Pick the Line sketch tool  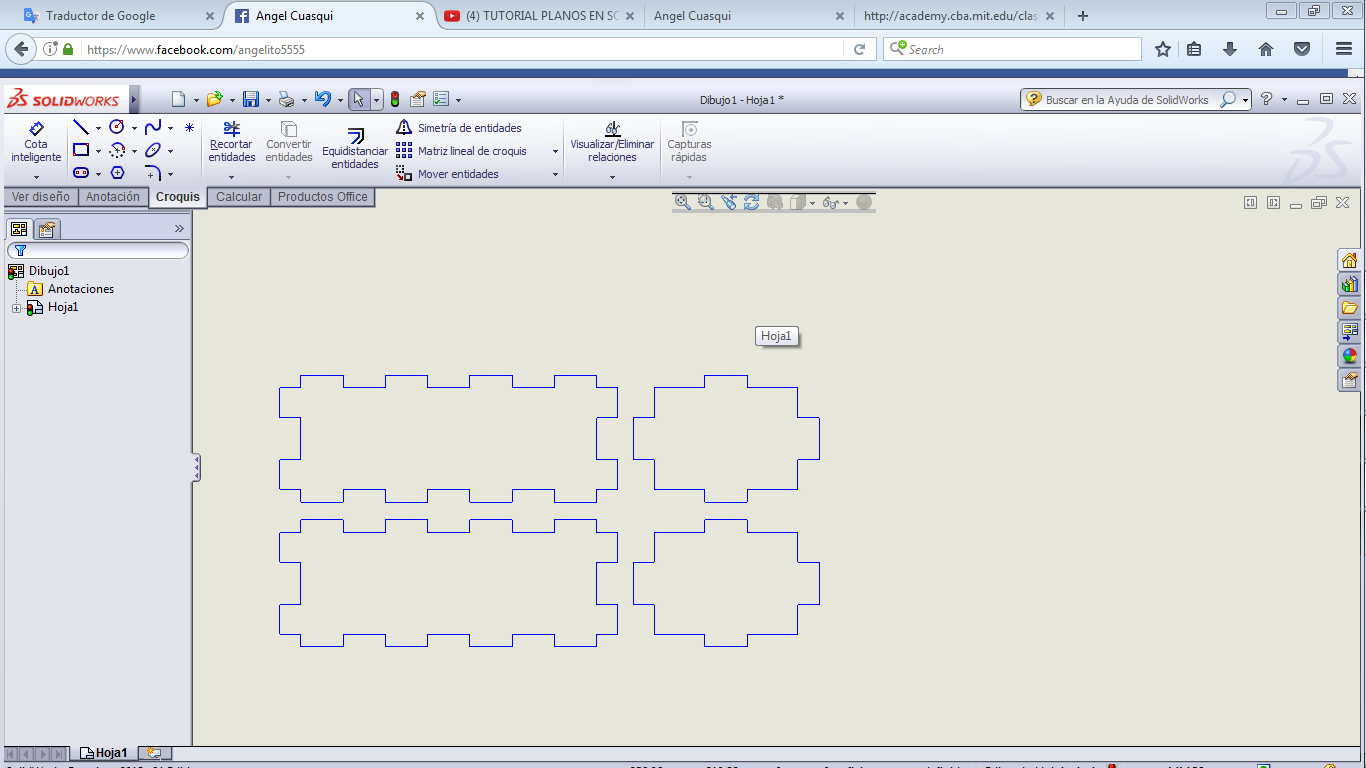tap(81, 127)
